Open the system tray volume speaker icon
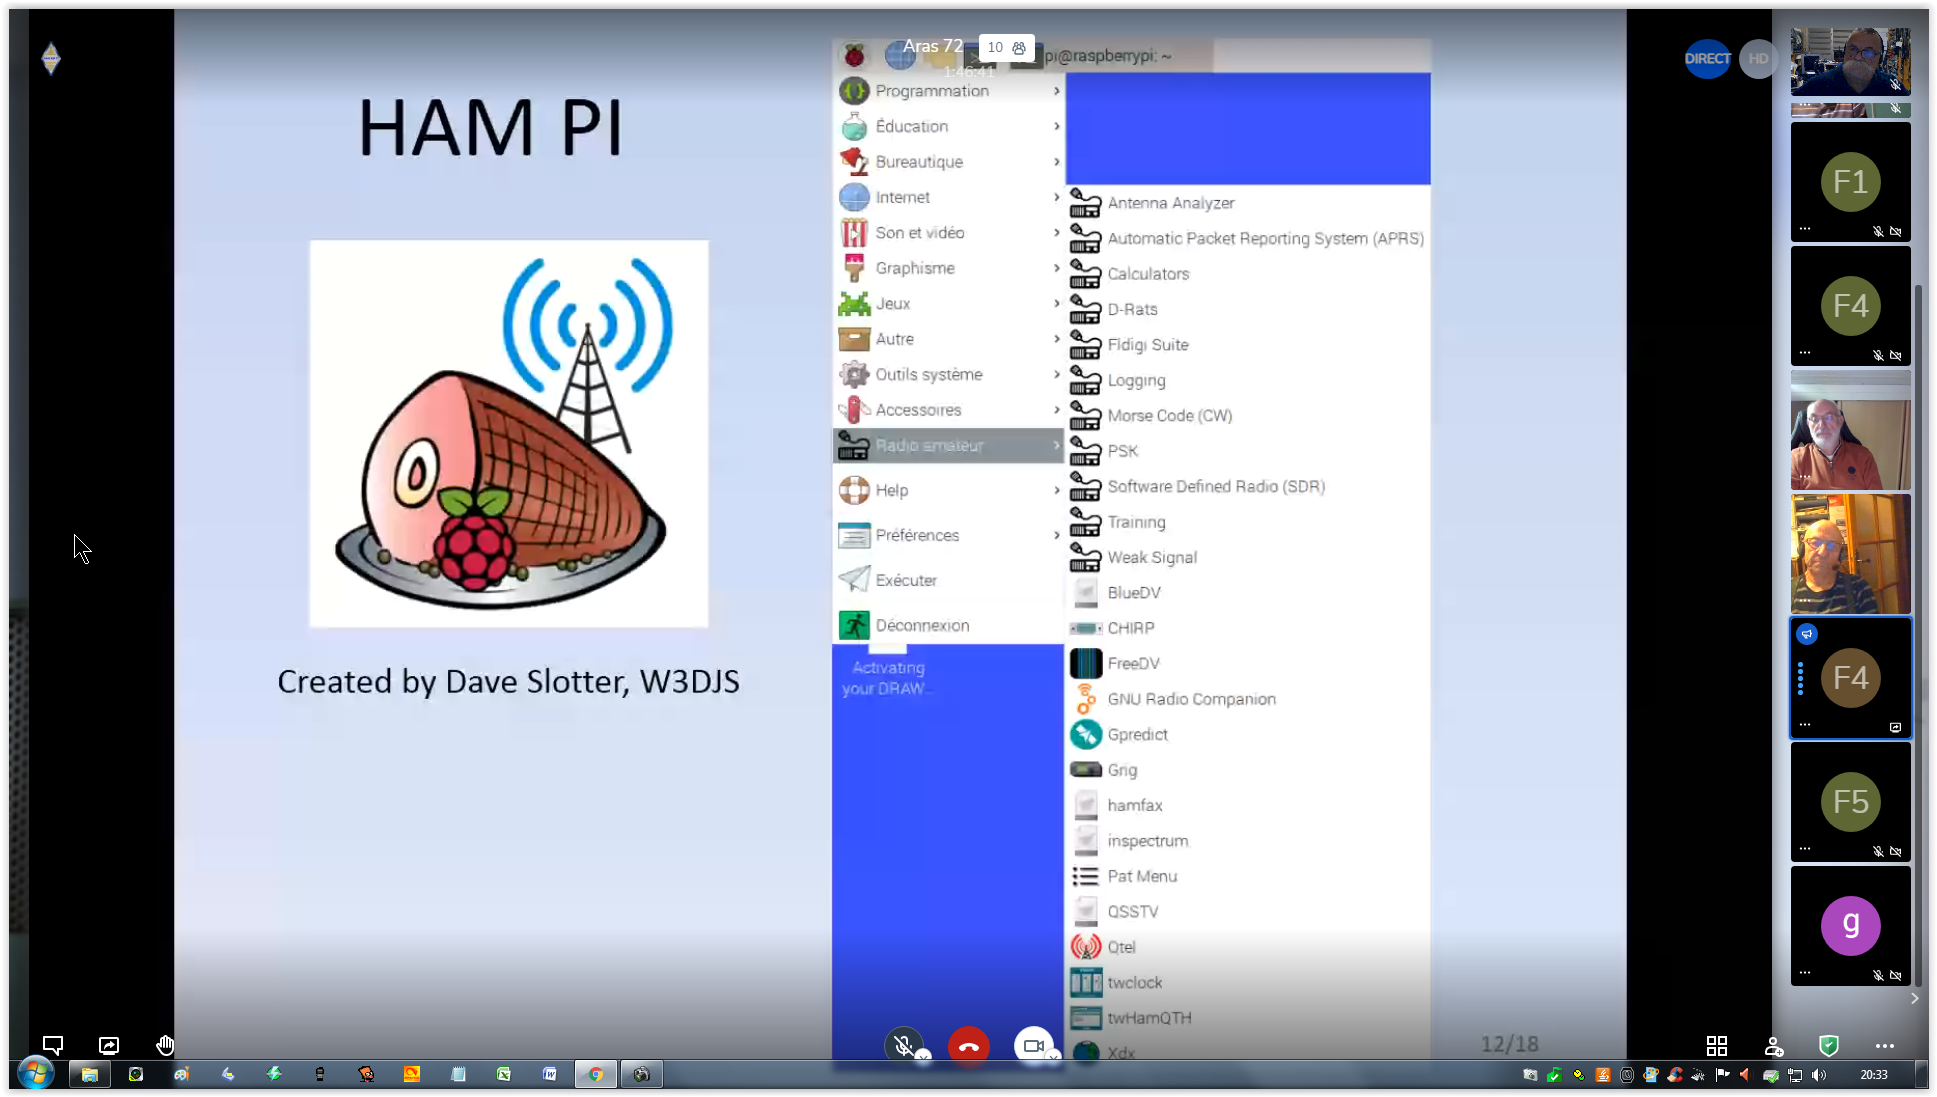This screenshot has width=1937, height=1097. click(1818, 1075)
